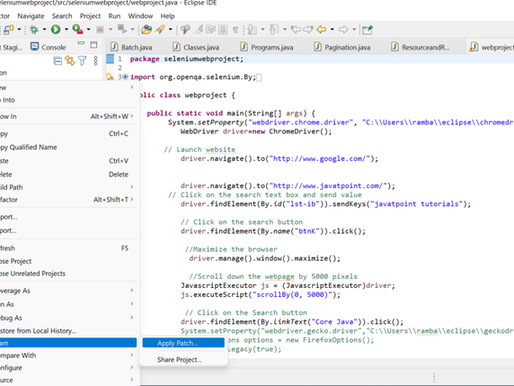Viewport: 514px width, 386px height.
Task: Minimize the left panel view
Action: [81, 43]
